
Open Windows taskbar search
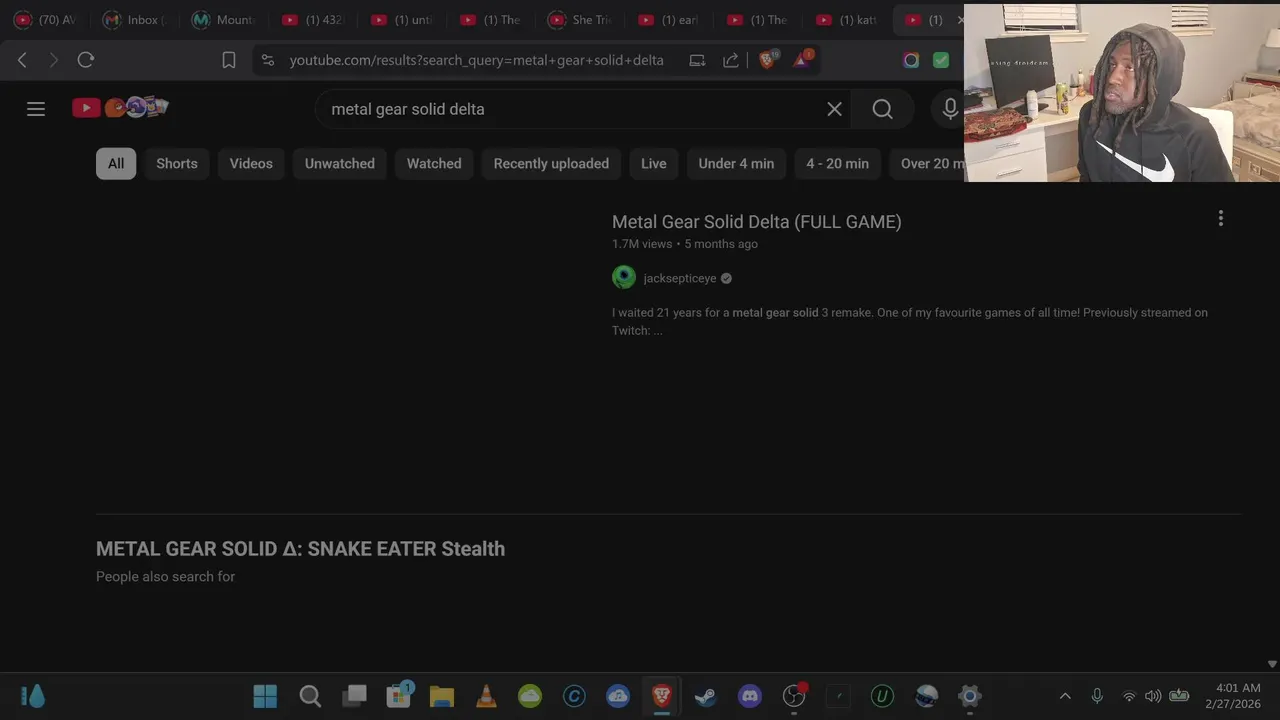[310, 696]
